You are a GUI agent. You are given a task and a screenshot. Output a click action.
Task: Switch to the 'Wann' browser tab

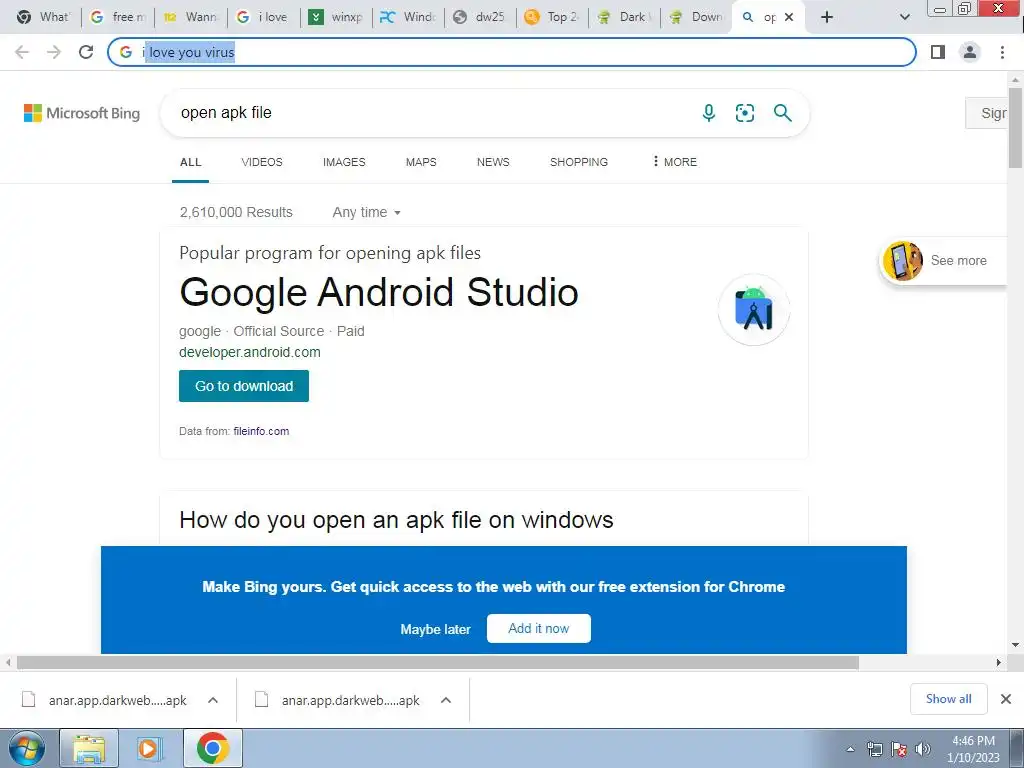tap(191, 17)
